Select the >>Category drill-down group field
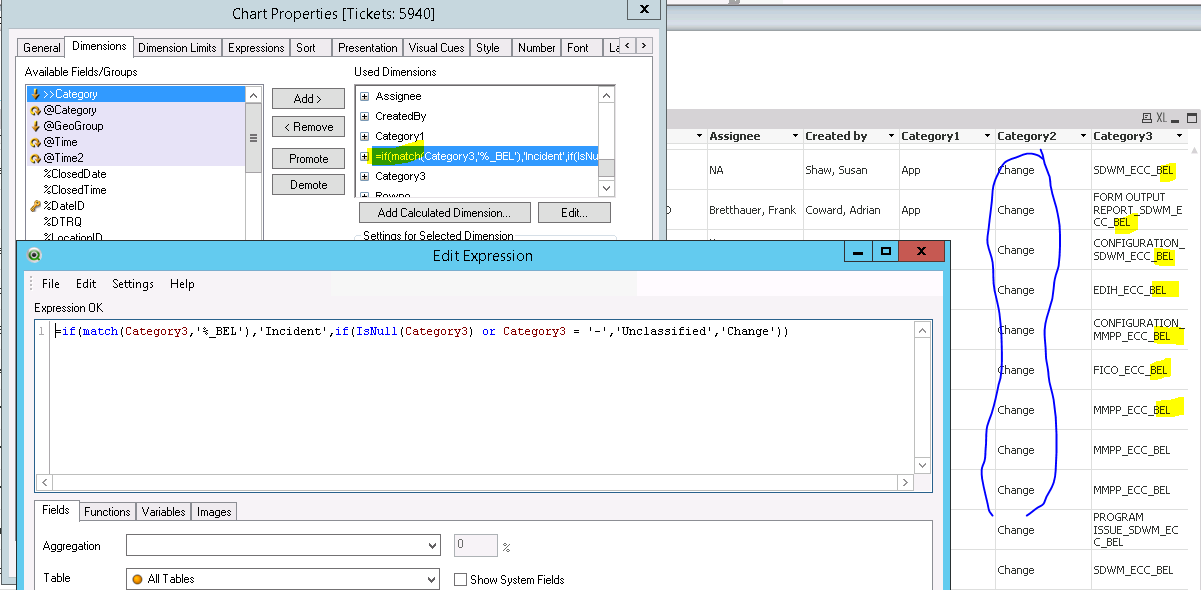The width and height of the screenshot is (1201, 590). pos(135,94)
